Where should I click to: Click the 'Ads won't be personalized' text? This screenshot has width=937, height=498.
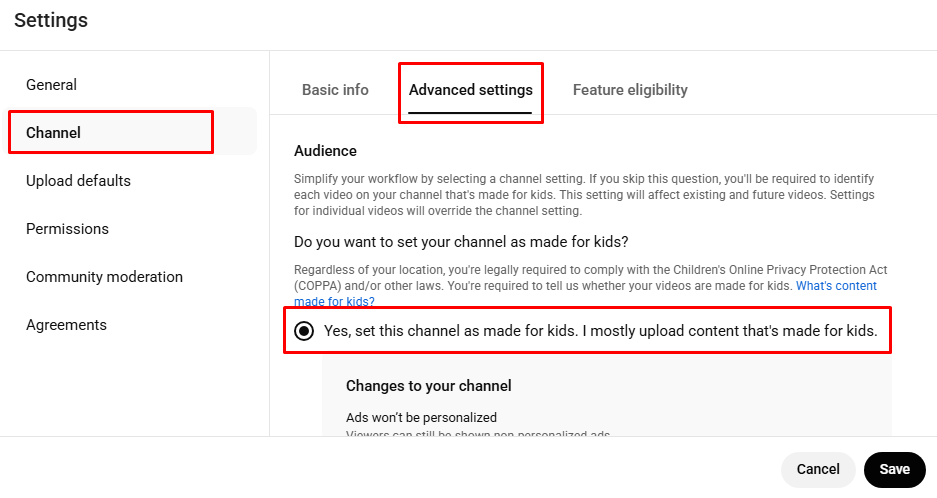421,417
